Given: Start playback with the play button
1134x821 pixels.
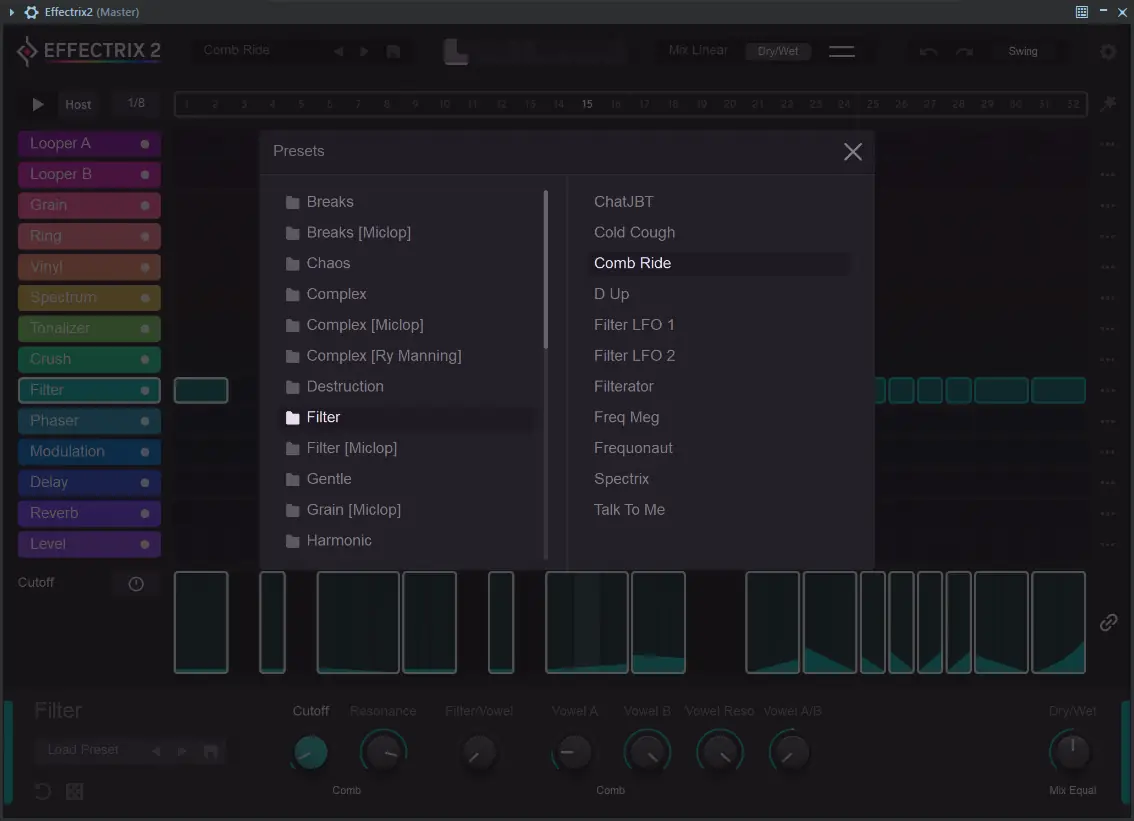Looking at the screenshot, I should 38,104.
